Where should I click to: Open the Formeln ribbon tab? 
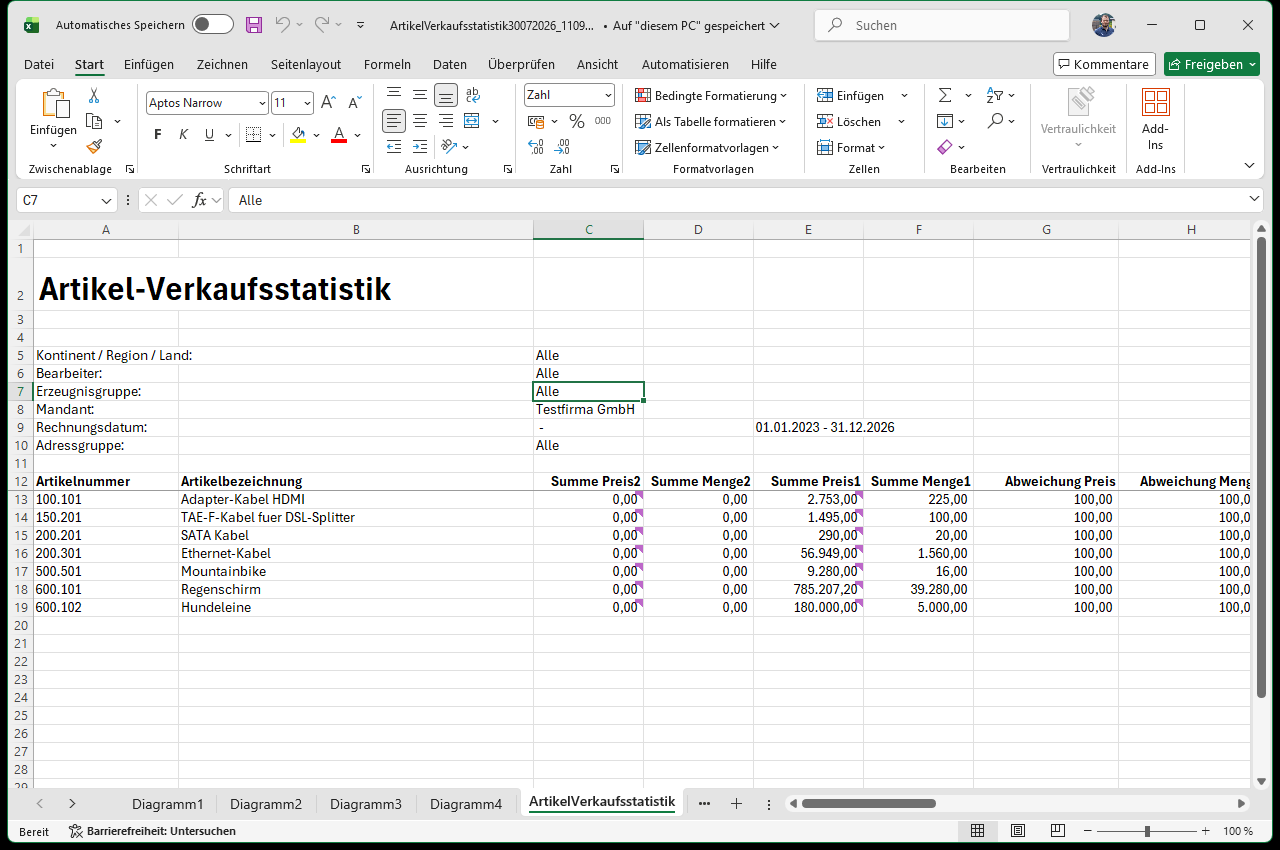click(x=387, y=64)
